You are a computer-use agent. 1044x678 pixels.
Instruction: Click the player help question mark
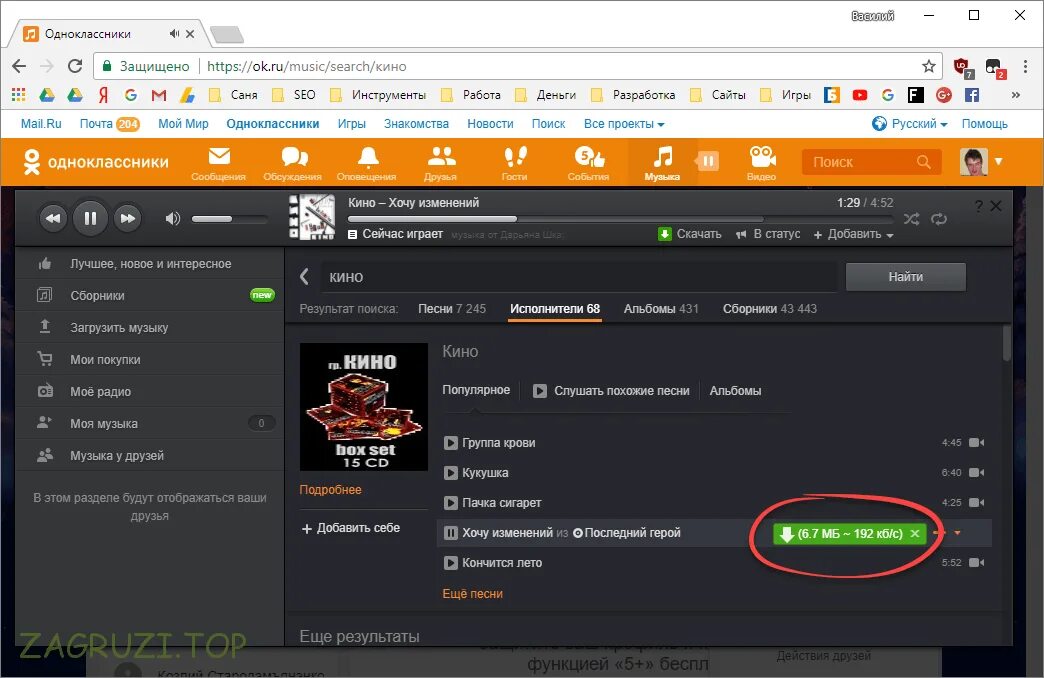click(x=978, y=206)
